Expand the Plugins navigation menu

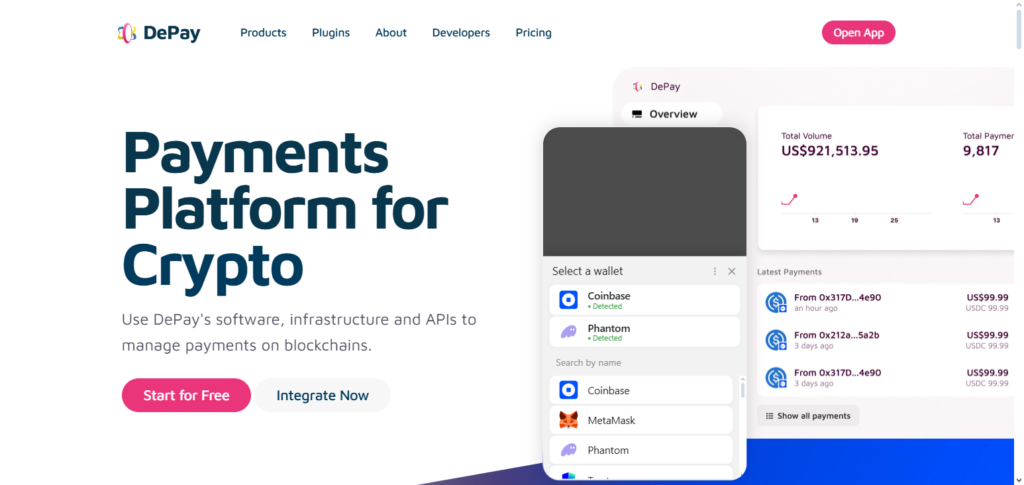click(x=331, y=33)
